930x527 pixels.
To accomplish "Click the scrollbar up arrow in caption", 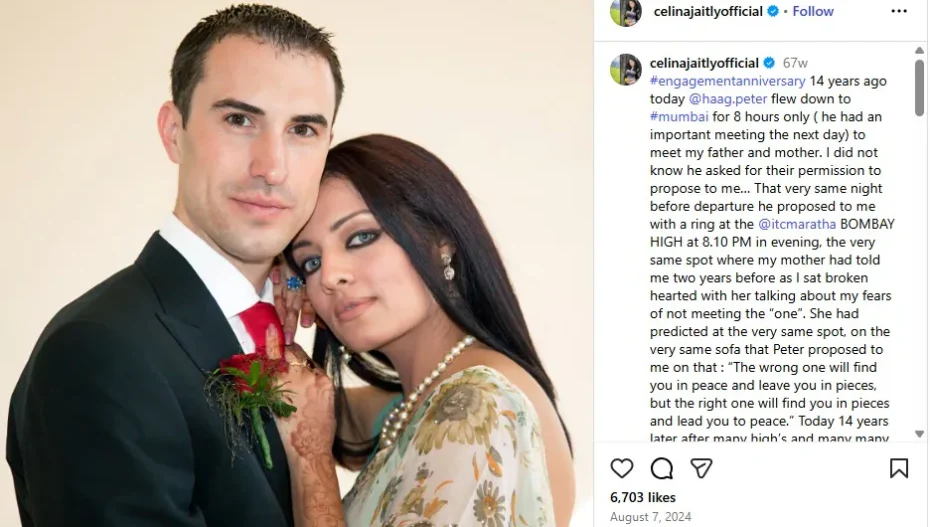I will (x=919, y=50).
